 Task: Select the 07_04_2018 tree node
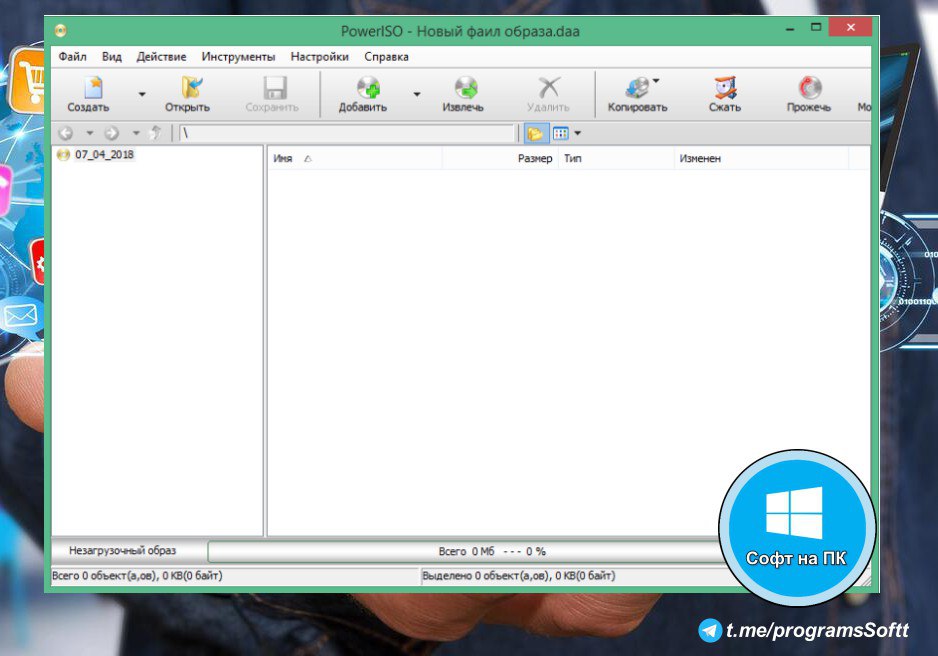[x=104, y=155]
